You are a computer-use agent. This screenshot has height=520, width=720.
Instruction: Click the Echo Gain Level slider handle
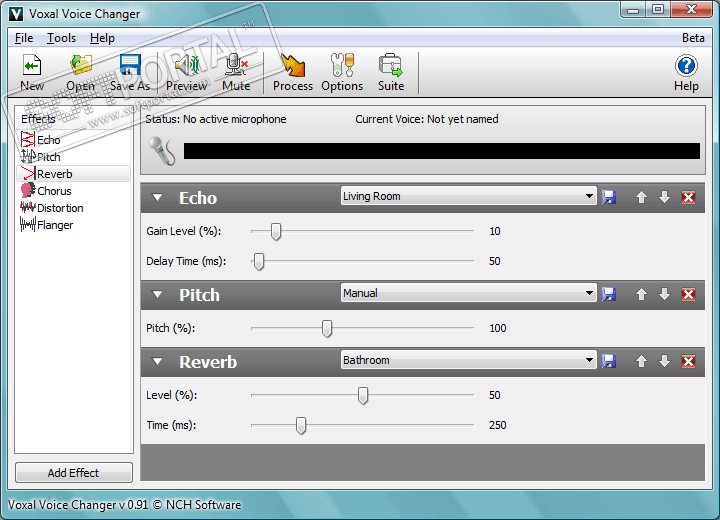[x=276, y=232]
